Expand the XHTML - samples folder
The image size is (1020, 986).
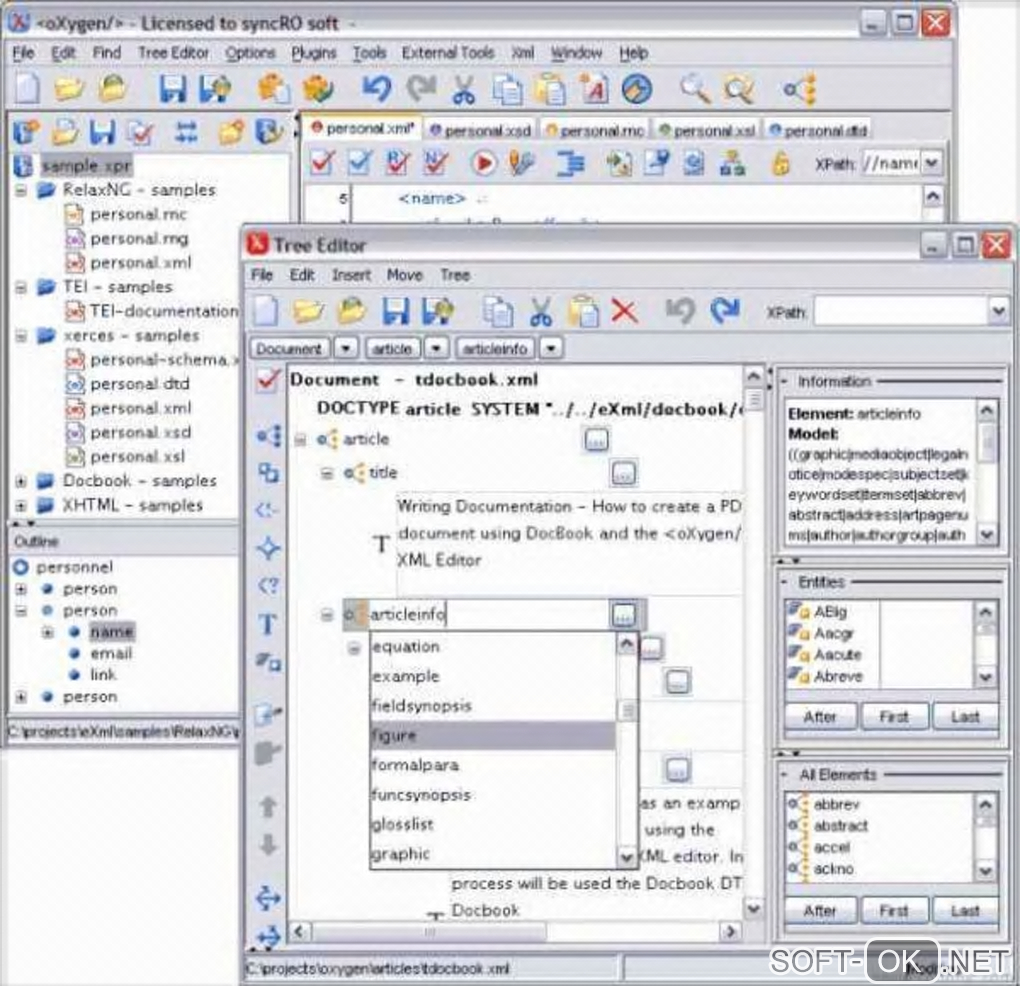click(x=21, y=505)
